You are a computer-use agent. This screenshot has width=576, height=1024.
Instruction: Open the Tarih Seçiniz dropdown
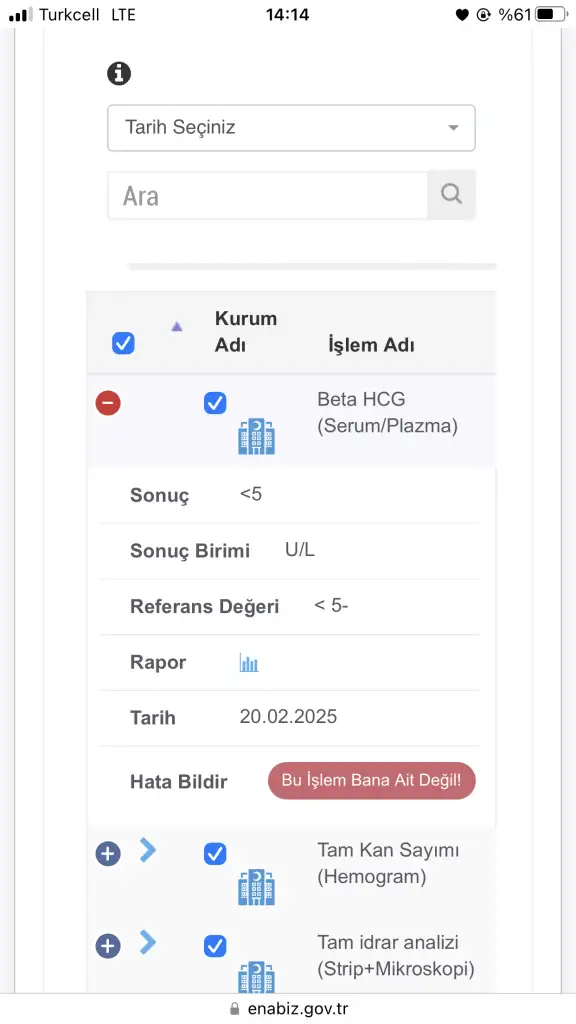pyautogui.click(x=291, y=127)
